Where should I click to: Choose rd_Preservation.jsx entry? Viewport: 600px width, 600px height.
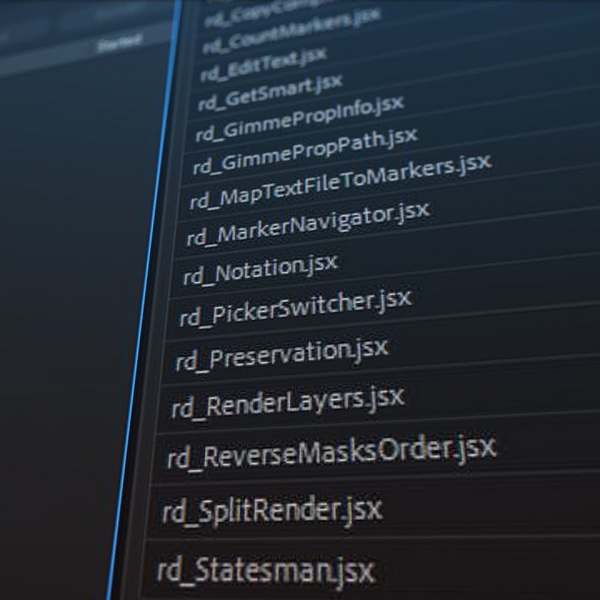[282, 355]
